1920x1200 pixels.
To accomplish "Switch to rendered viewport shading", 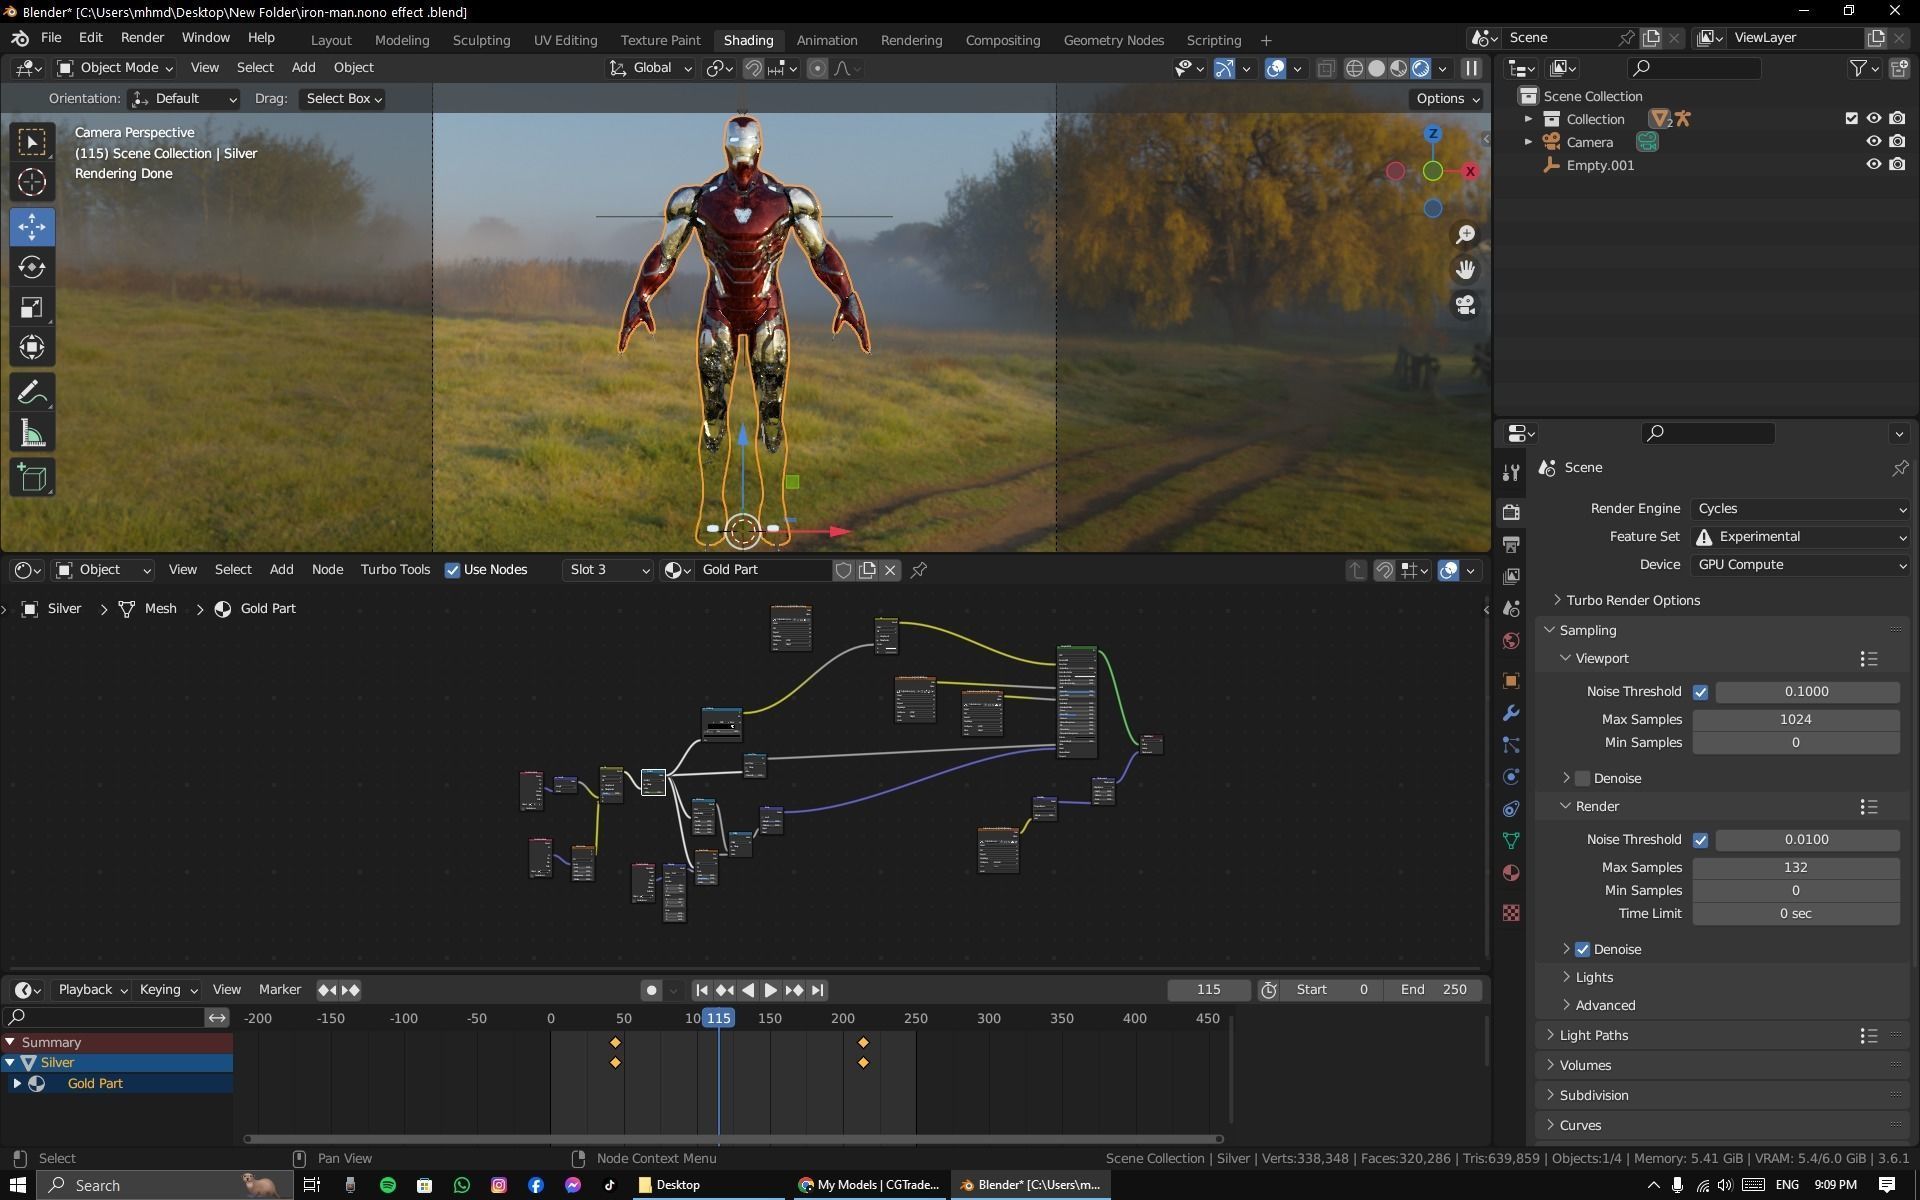I will point(1421,68).
